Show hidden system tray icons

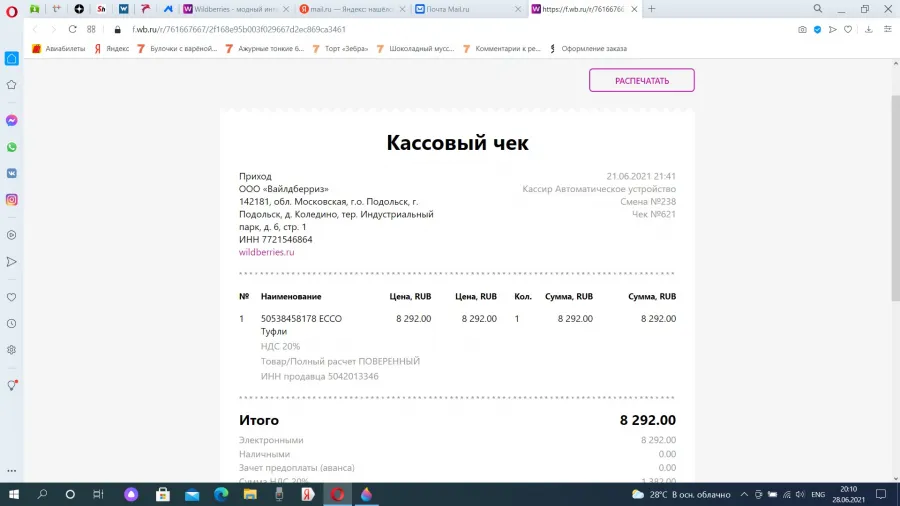744,495
